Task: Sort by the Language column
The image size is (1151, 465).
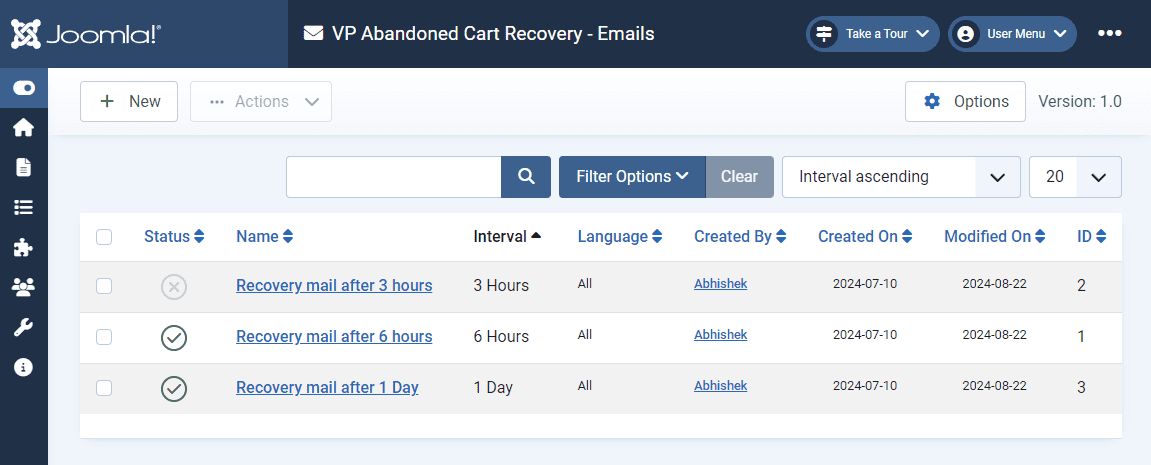Action: (620, 237)
